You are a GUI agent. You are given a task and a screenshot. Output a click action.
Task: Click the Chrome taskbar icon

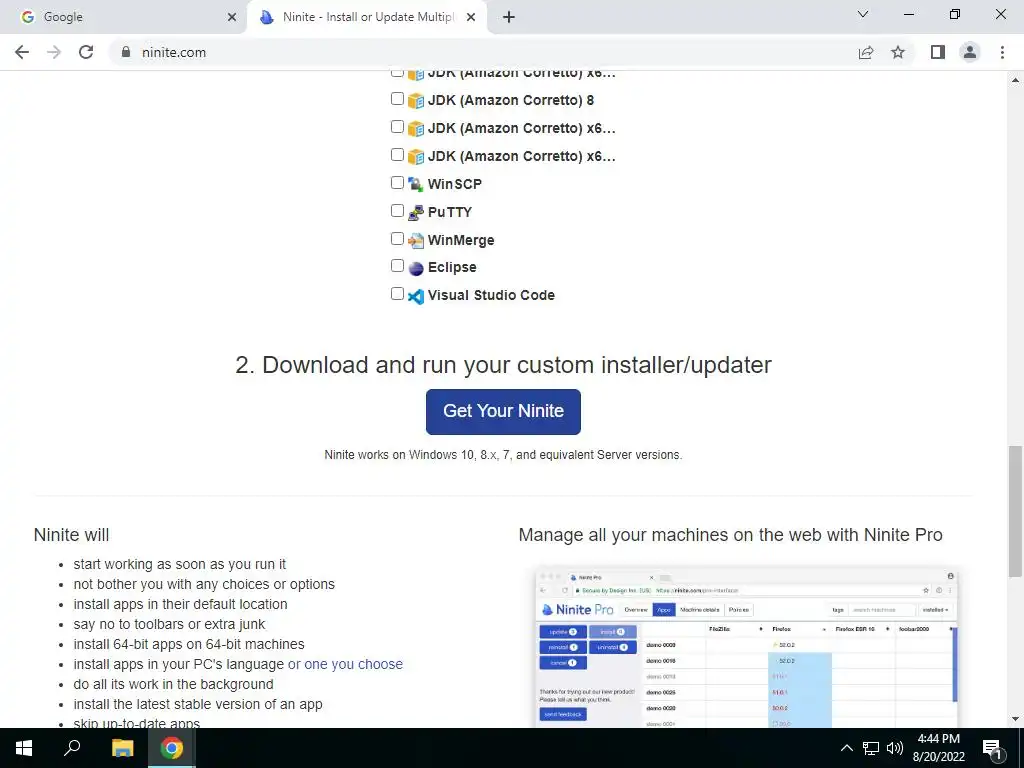pos(172,748)
